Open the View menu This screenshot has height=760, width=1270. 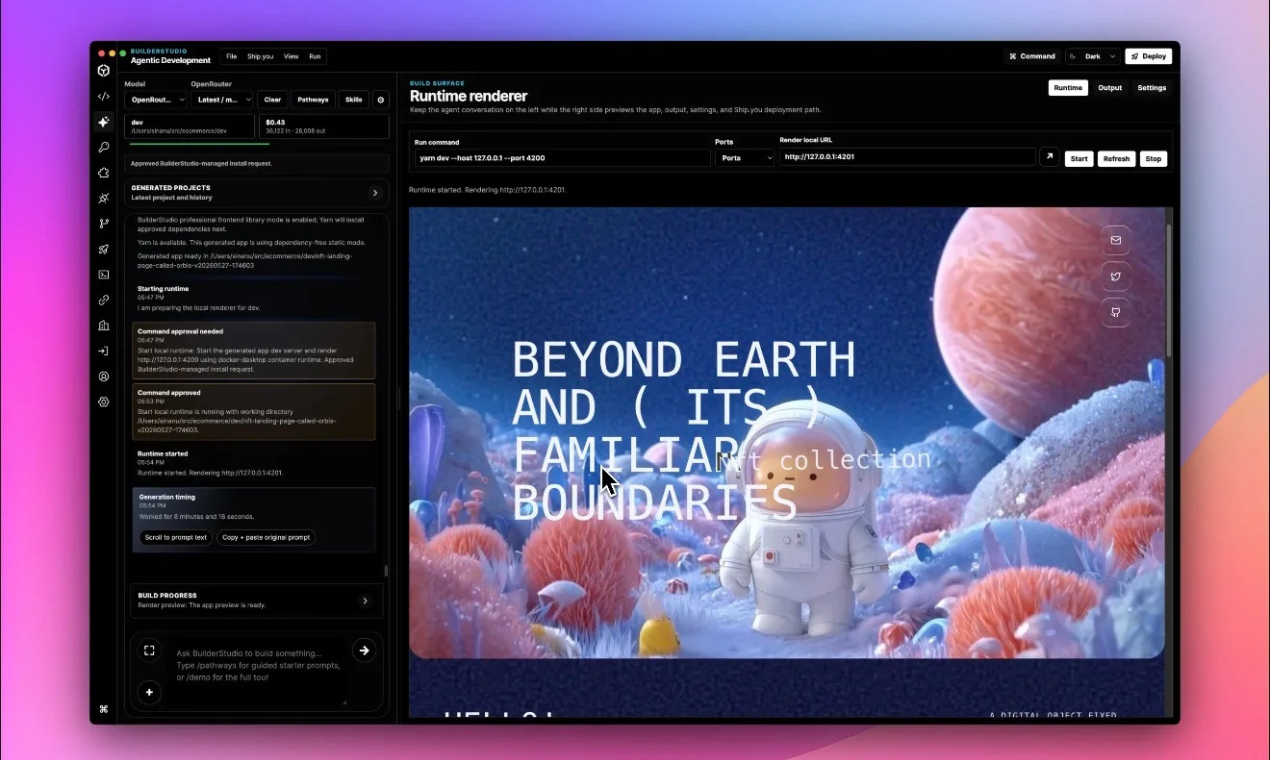291,56
